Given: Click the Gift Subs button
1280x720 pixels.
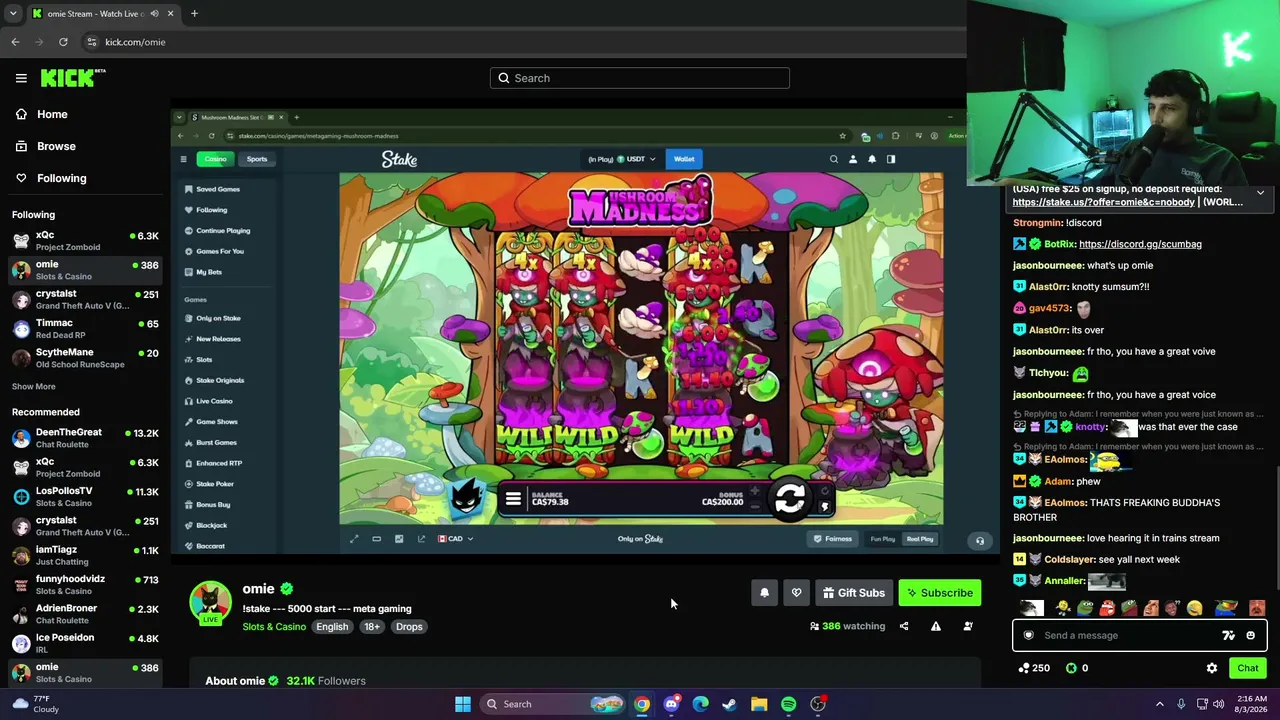Looking at the screenshot, I should pos(853,593).
